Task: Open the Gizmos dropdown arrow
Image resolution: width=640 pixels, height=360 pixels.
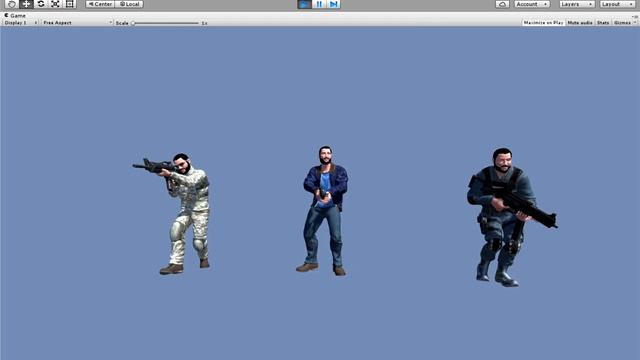Action: pyautogui.click(x=635, y=23)
